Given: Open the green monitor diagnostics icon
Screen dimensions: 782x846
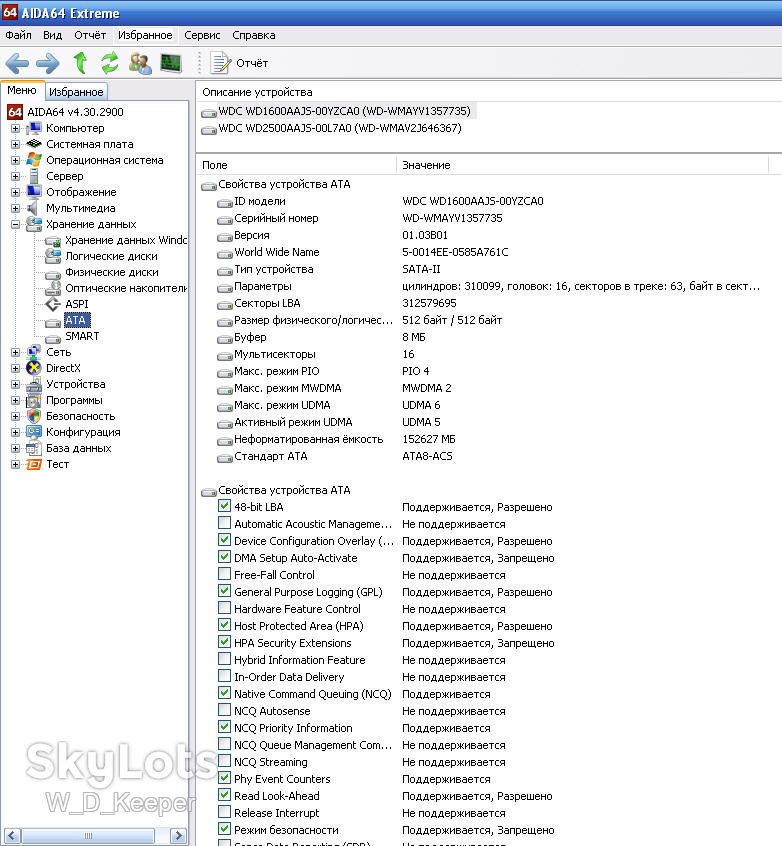Looking at the screenshot, I should point(171,63).
